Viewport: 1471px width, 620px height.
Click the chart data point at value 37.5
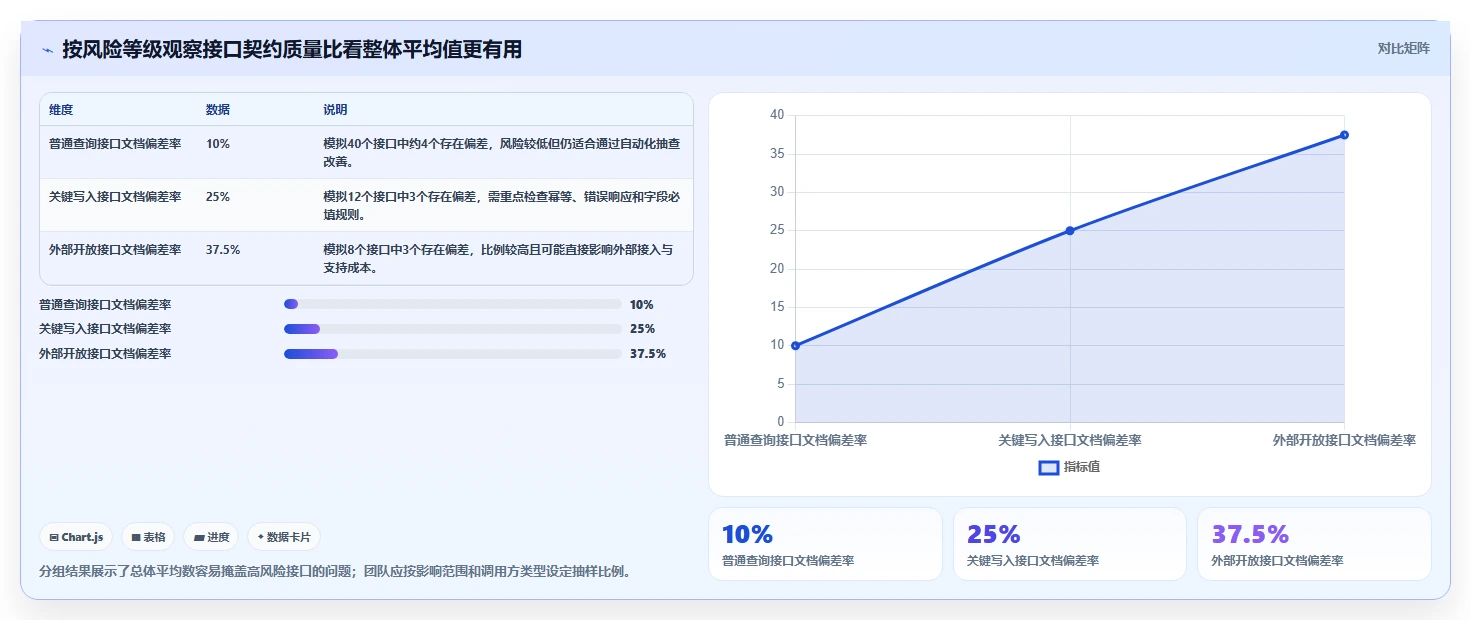tap(1344, 135)
